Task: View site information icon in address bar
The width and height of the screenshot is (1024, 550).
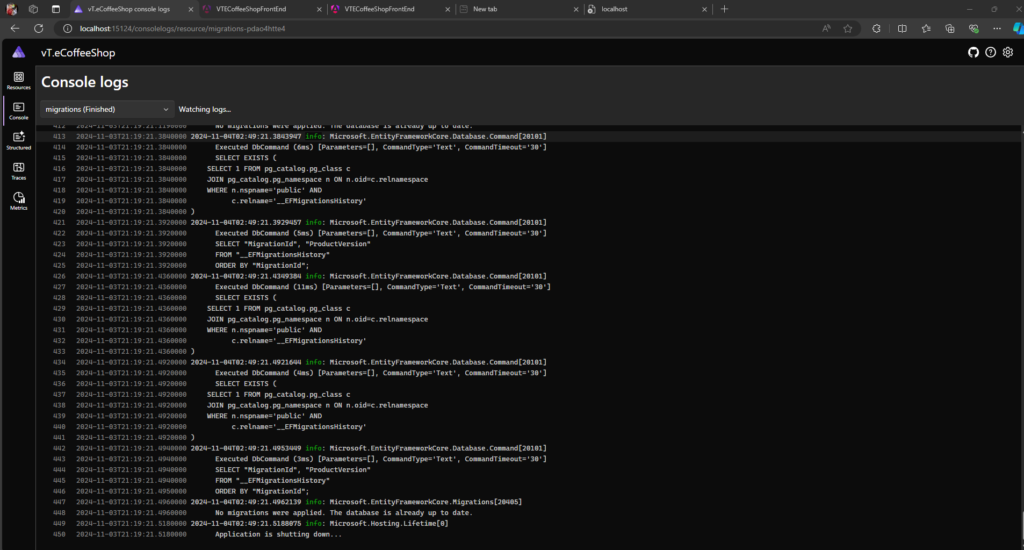Action: (x=67, y=29)
